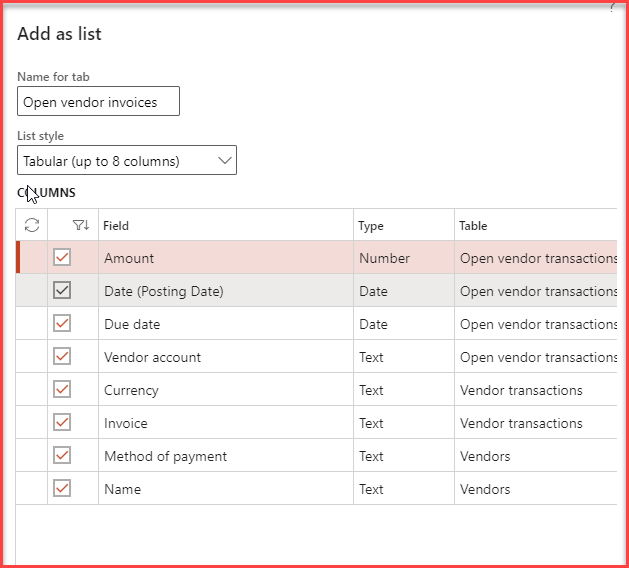Screen dimensions: 629x568
Task: Toggle the Date (Posting Date) checkbox
Action: (x=62, y=290)
